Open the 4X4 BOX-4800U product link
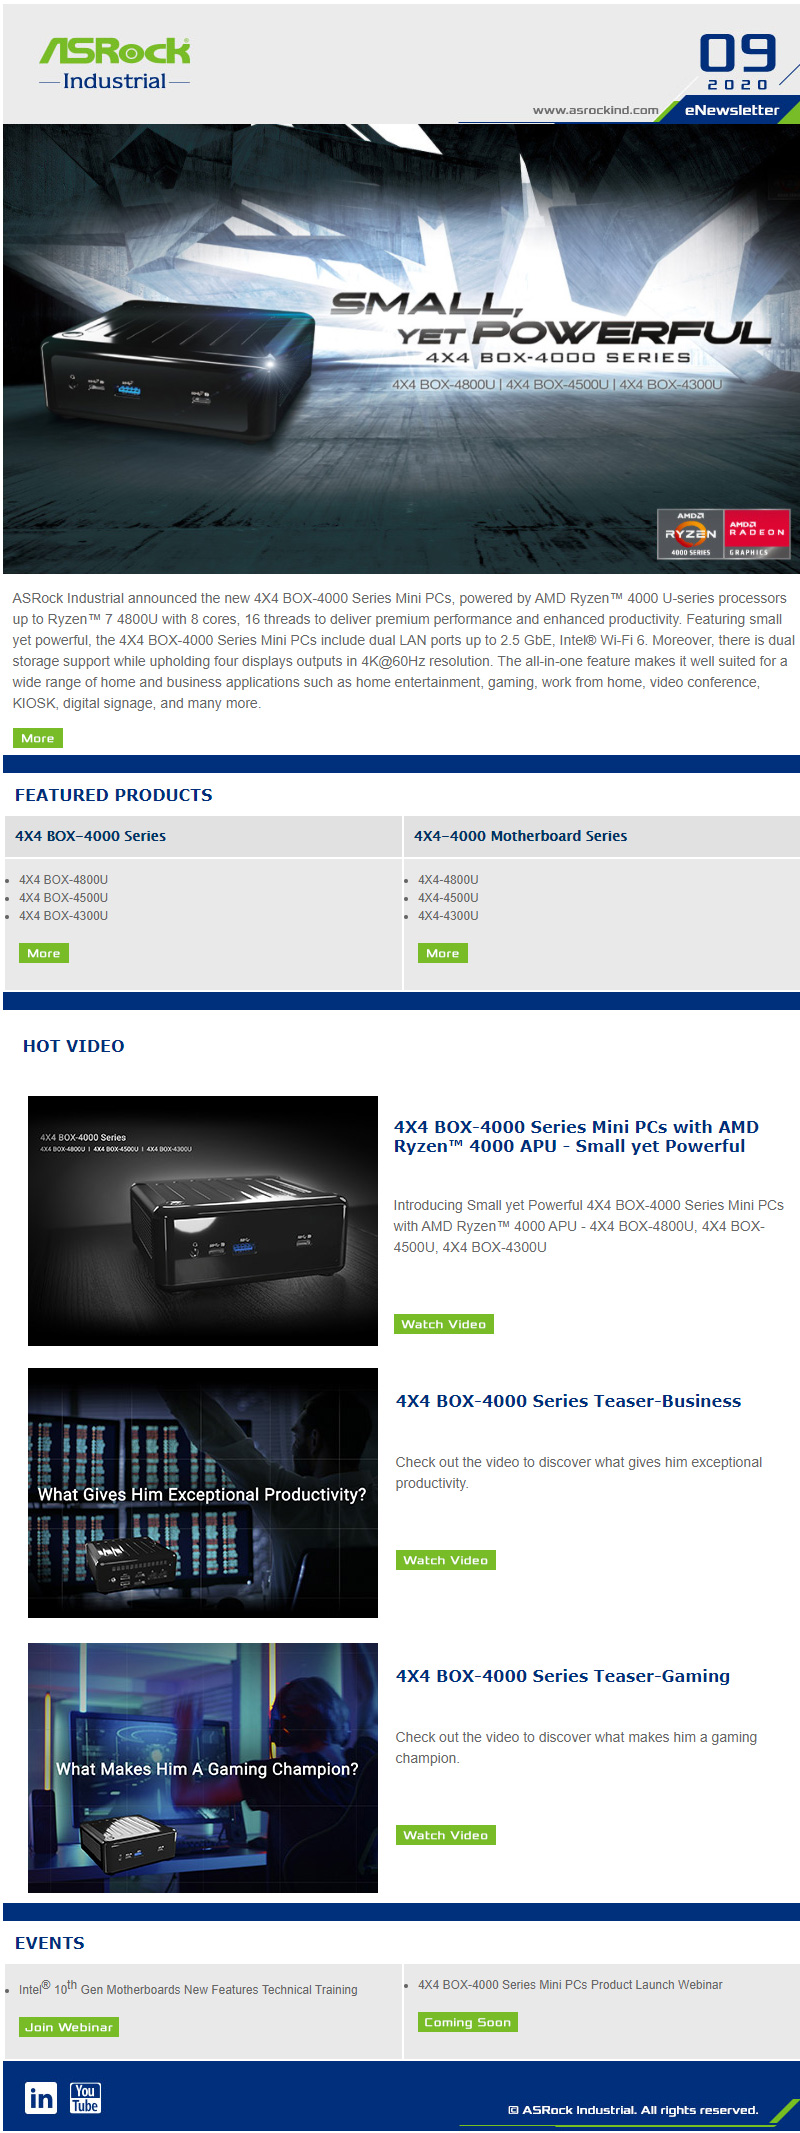The image size is (800, 2133). (x=63, y=880)
